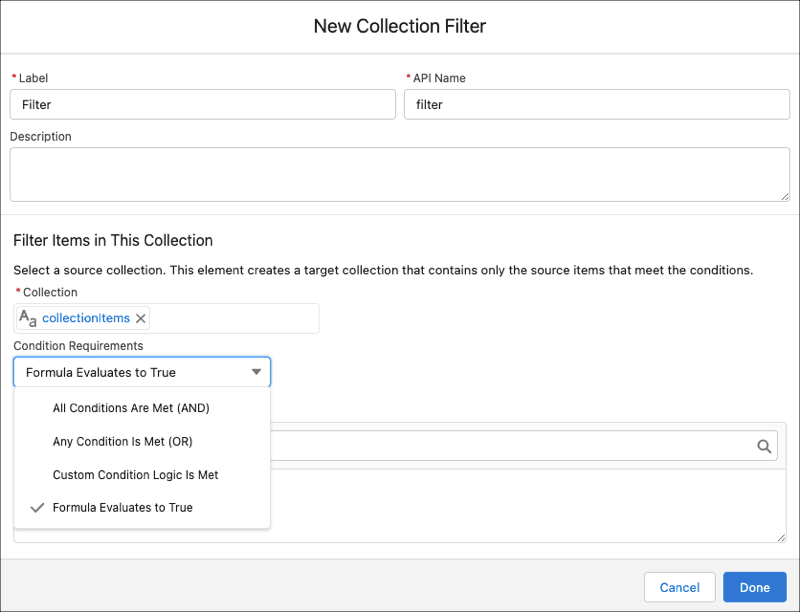Pick Custom Condition Logic Is Met option
Image resolution: width=800 pixels, height=612 pixels.
point(142,475)
